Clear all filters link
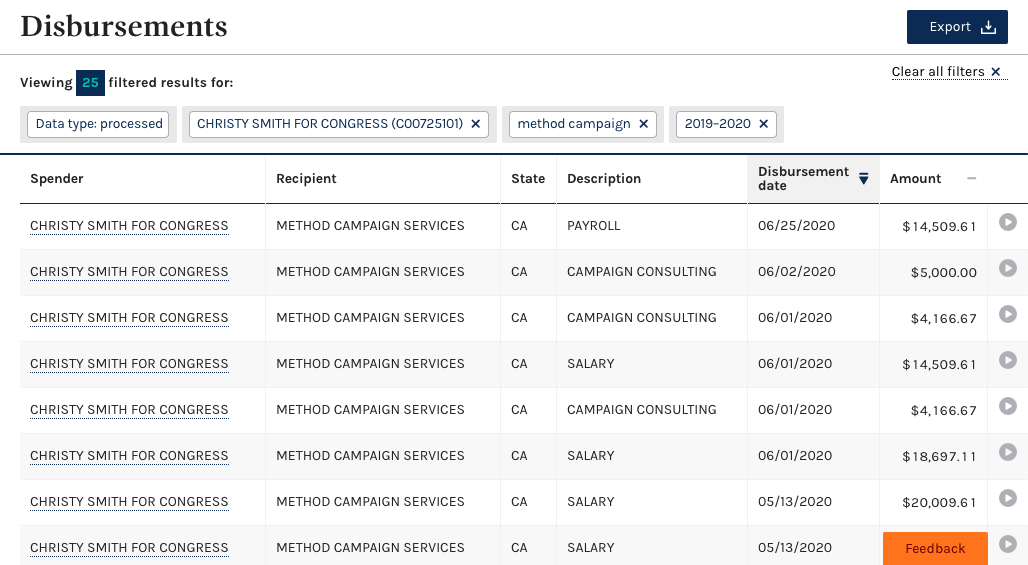The height and width of the screenshot is (565, 1028). click(948, 72)
